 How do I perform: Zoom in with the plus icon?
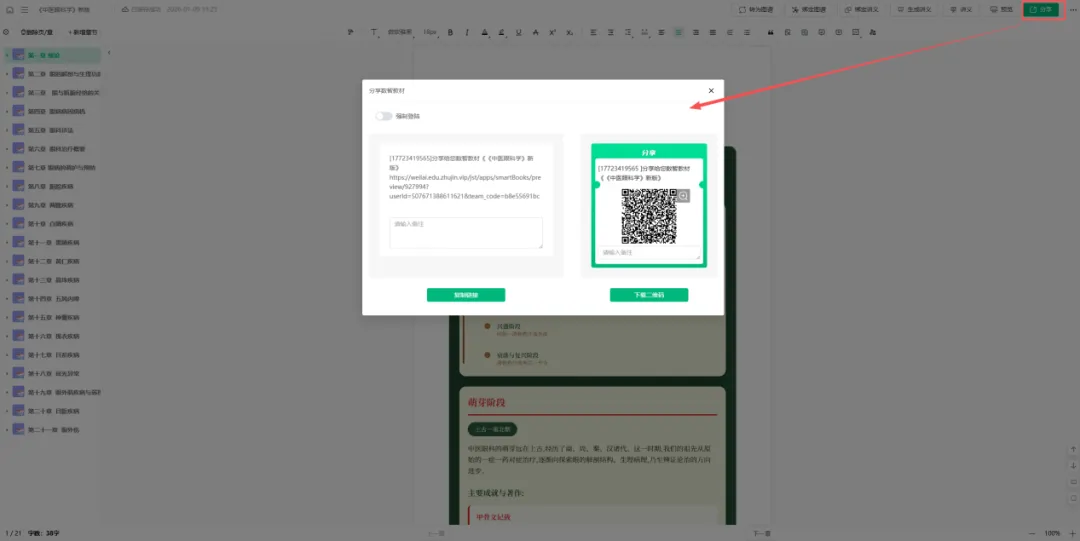[1072, 534]
